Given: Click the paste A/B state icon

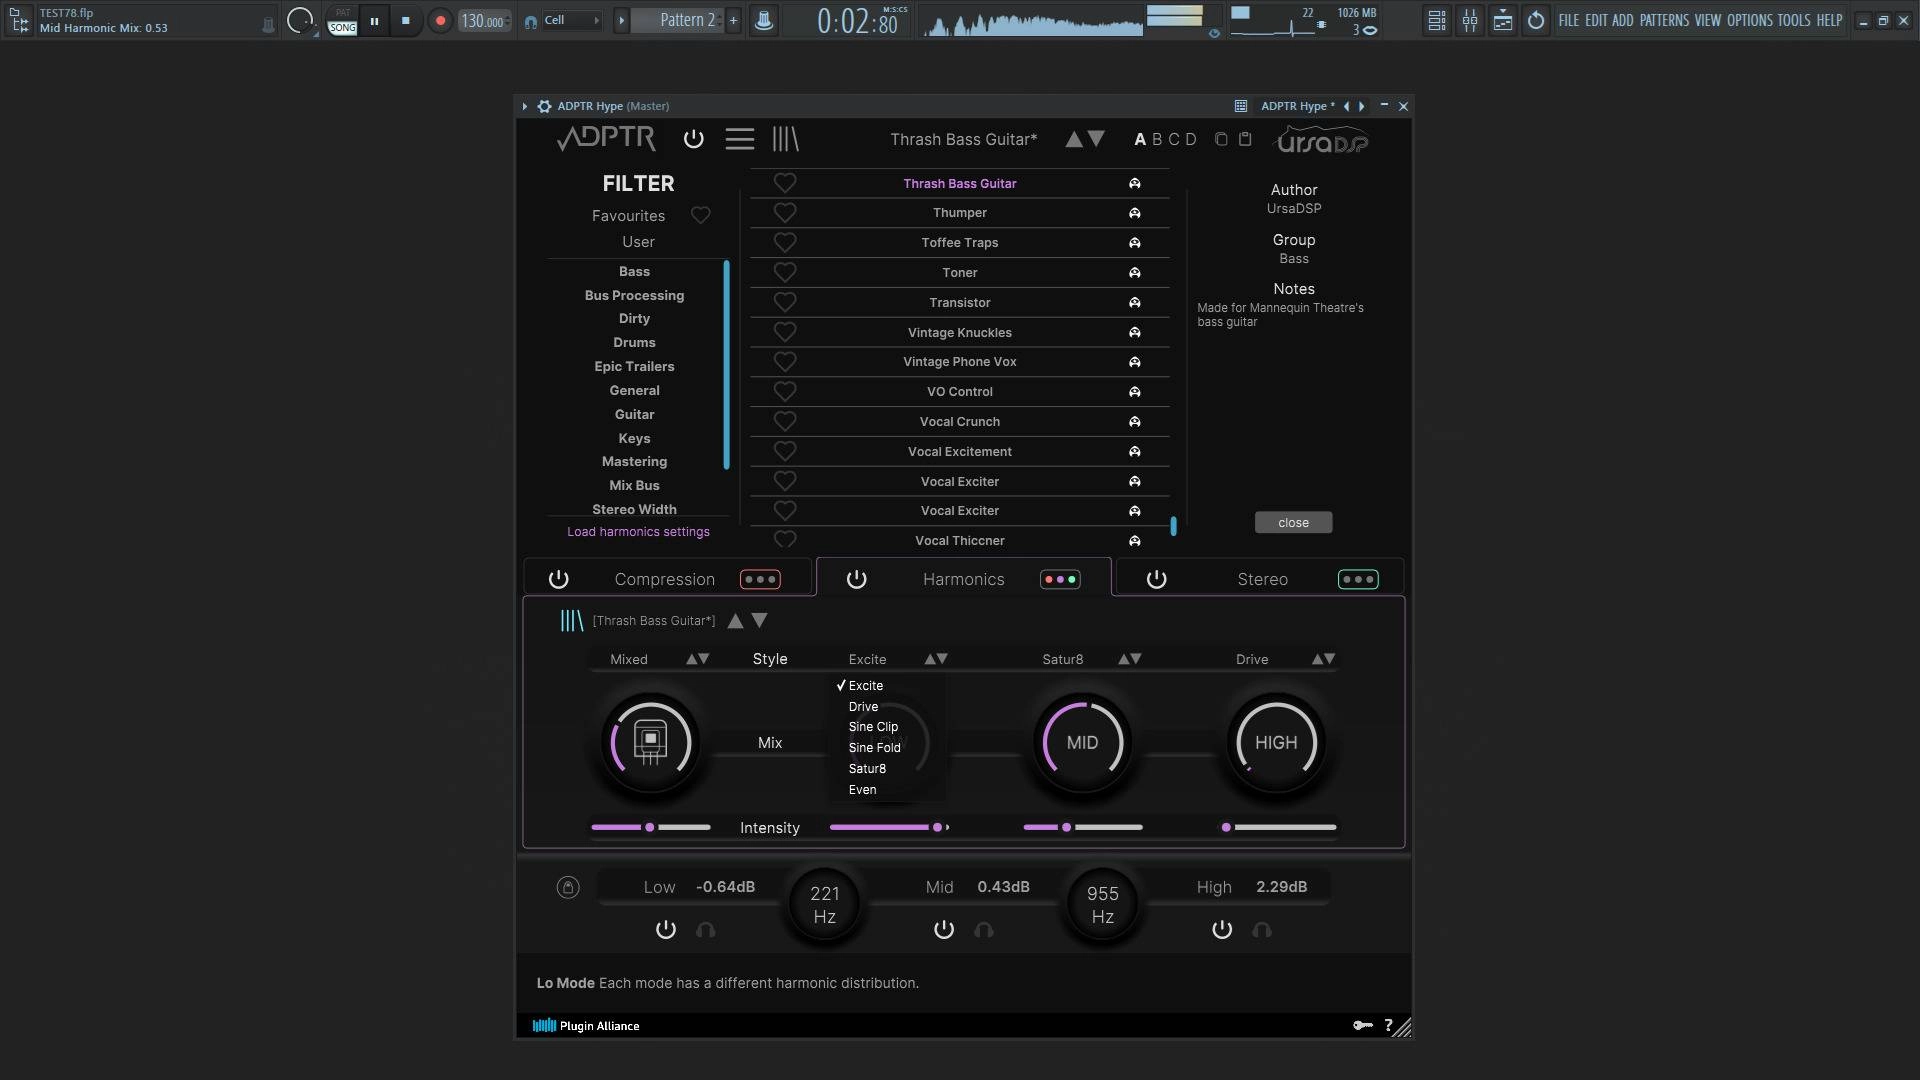Looking at the screenshot, I should pyautogui.click(x=1245, y=139).
